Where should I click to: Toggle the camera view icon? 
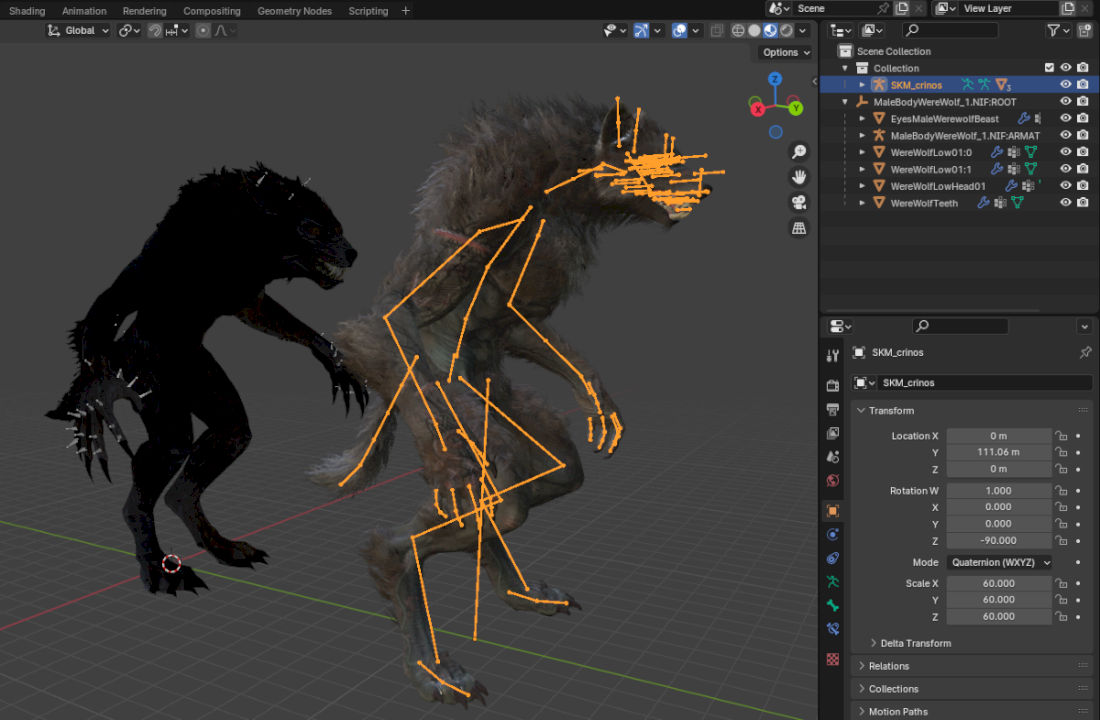[799, 203]
